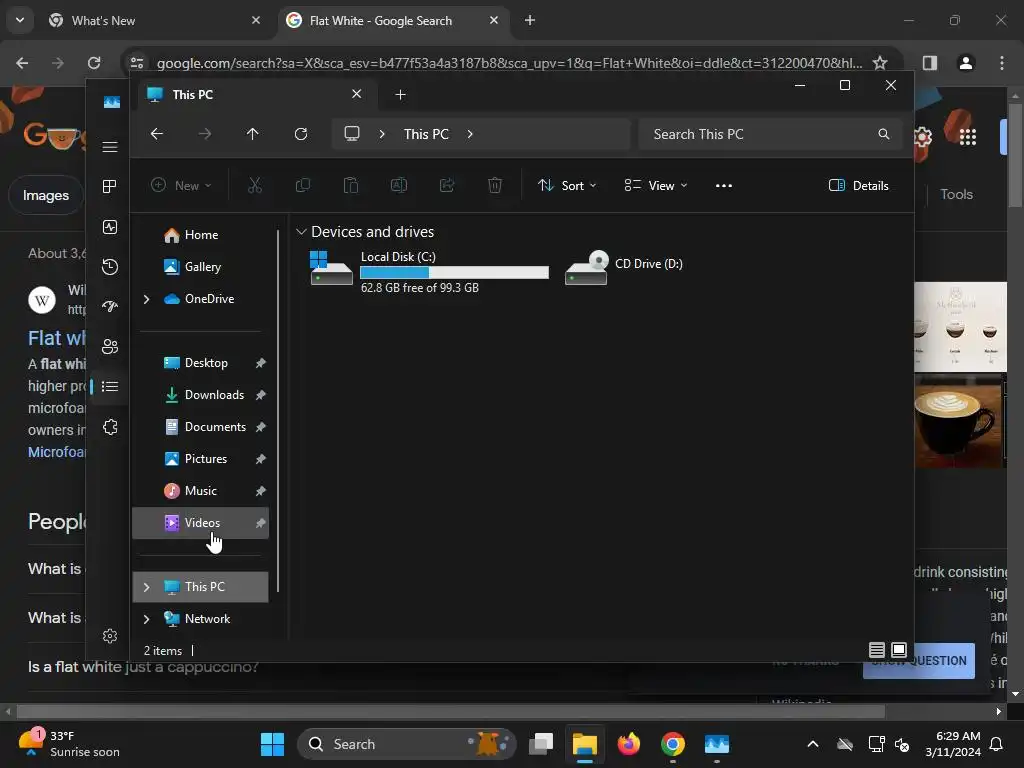The height and width of the screenshot is (768, 1024).
Task: Click chevron before This PC in address bar
Action: (382, 134)
